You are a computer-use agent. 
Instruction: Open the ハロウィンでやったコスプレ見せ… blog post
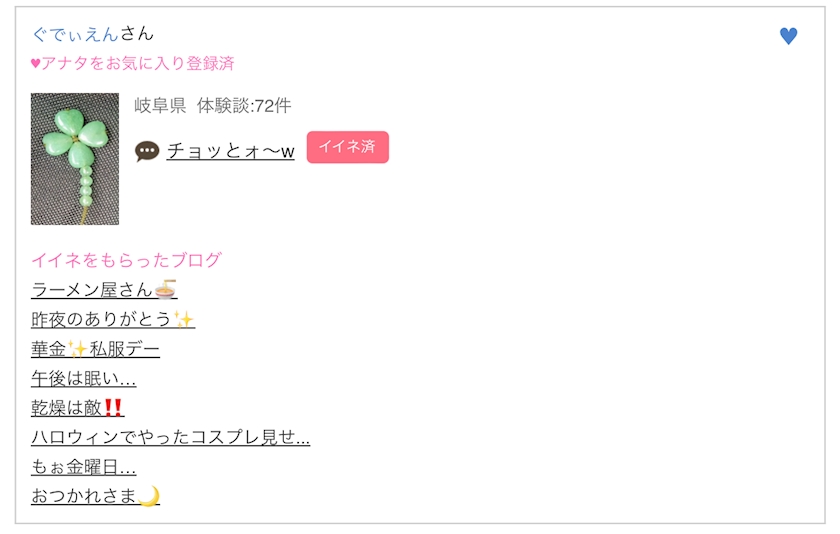170,437
